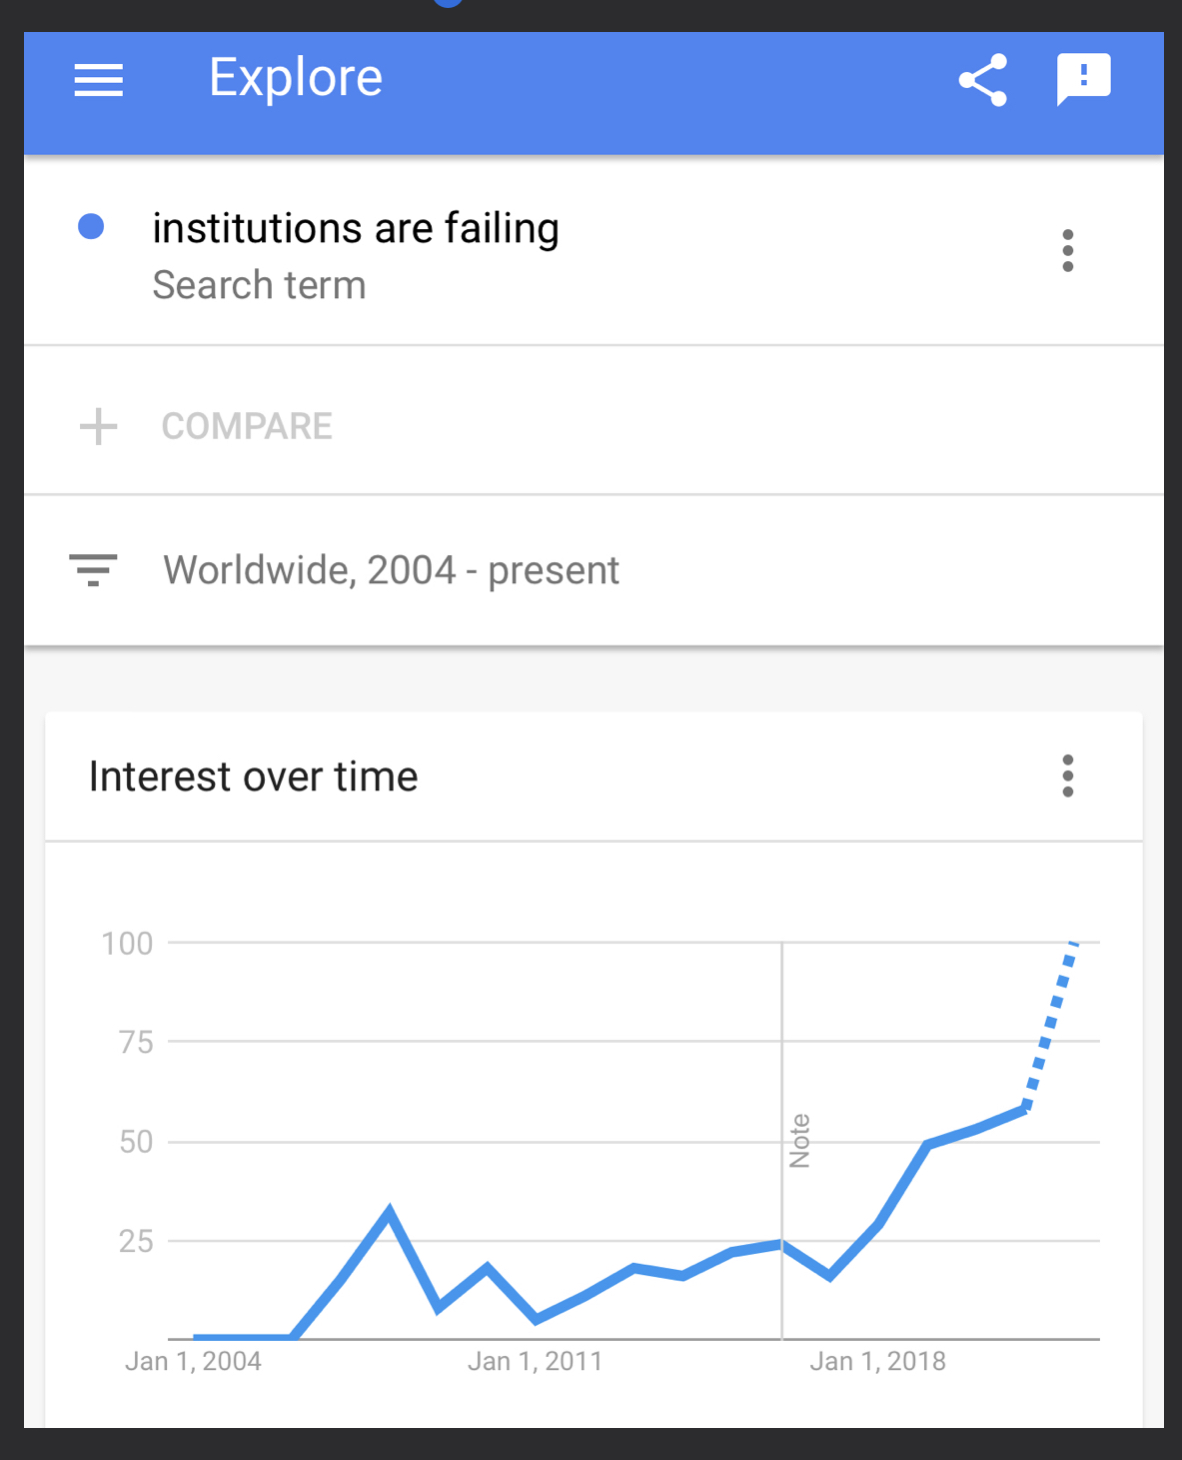Screen dimensions: 1182x1460
Task: Click the share icon in header
Action: point(983,80)
